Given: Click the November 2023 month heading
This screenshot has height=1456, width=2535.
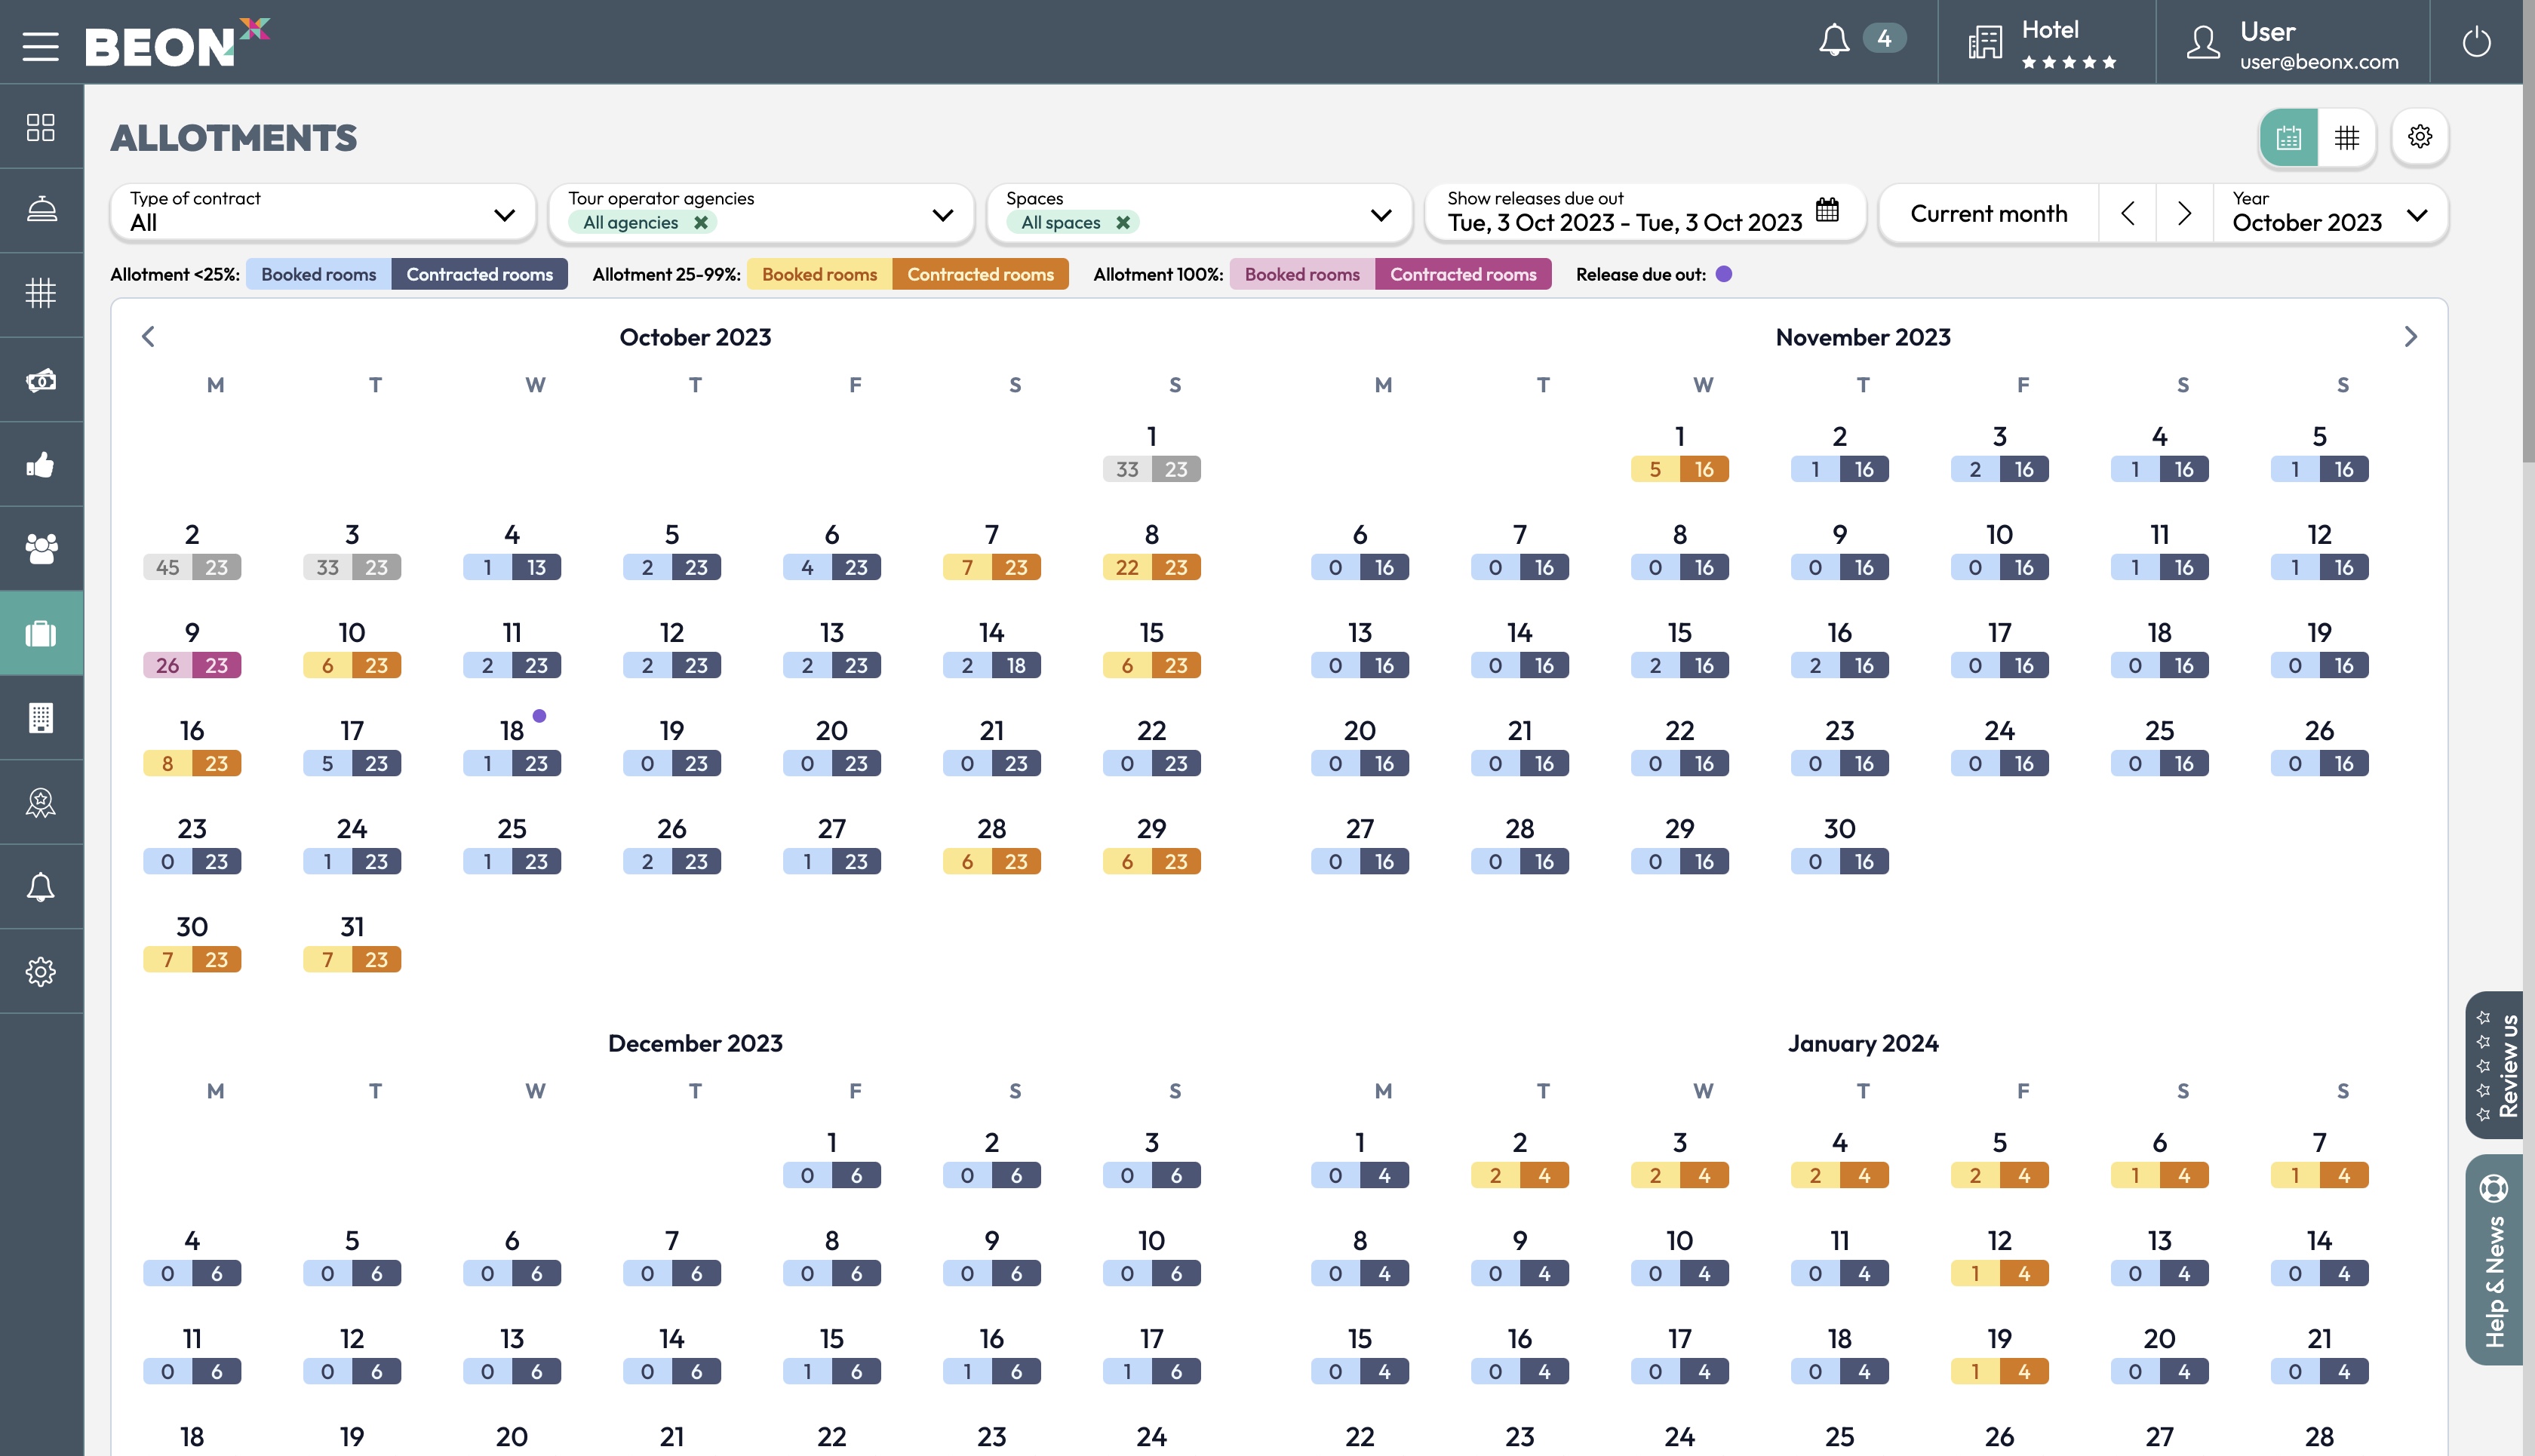Looking at the screenshot, I should (x=1863, y=337).
